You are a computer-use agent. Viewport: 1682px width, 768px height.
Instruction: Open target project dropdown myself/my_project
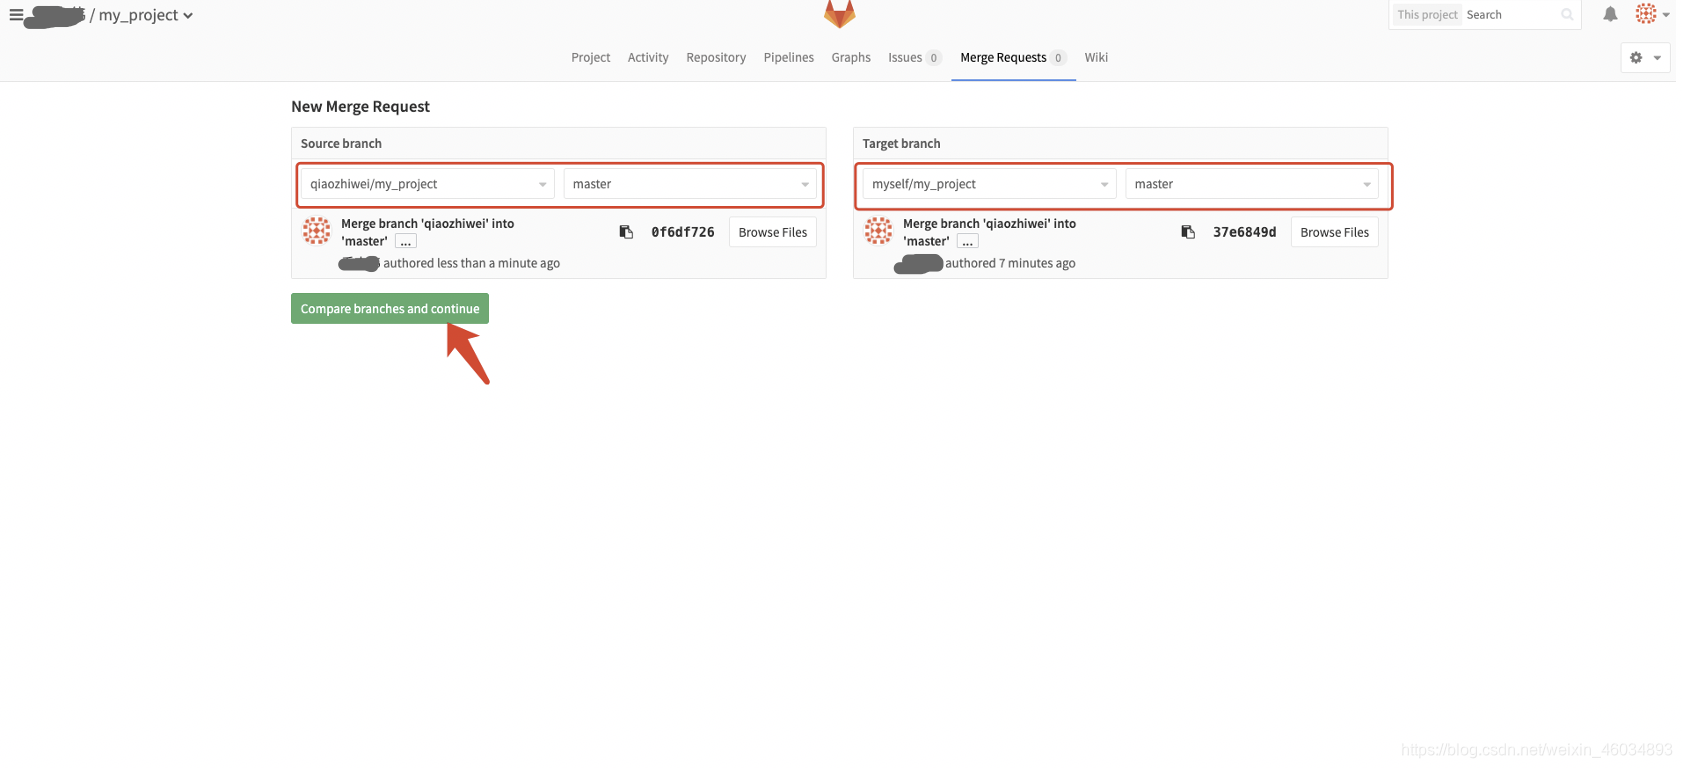point(990,184)
